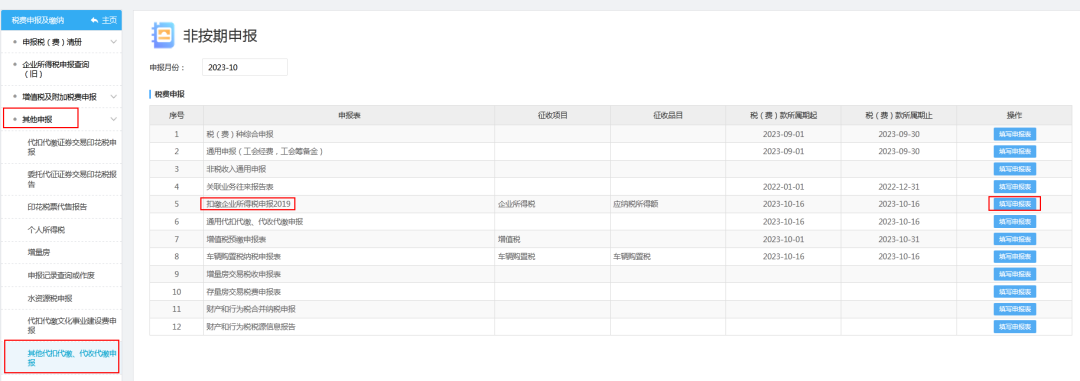Expand the 增值税及附加税费申报 chevron
Image resolution: width=1080 pixels, height=381 pixels.
tap(114, 97)
